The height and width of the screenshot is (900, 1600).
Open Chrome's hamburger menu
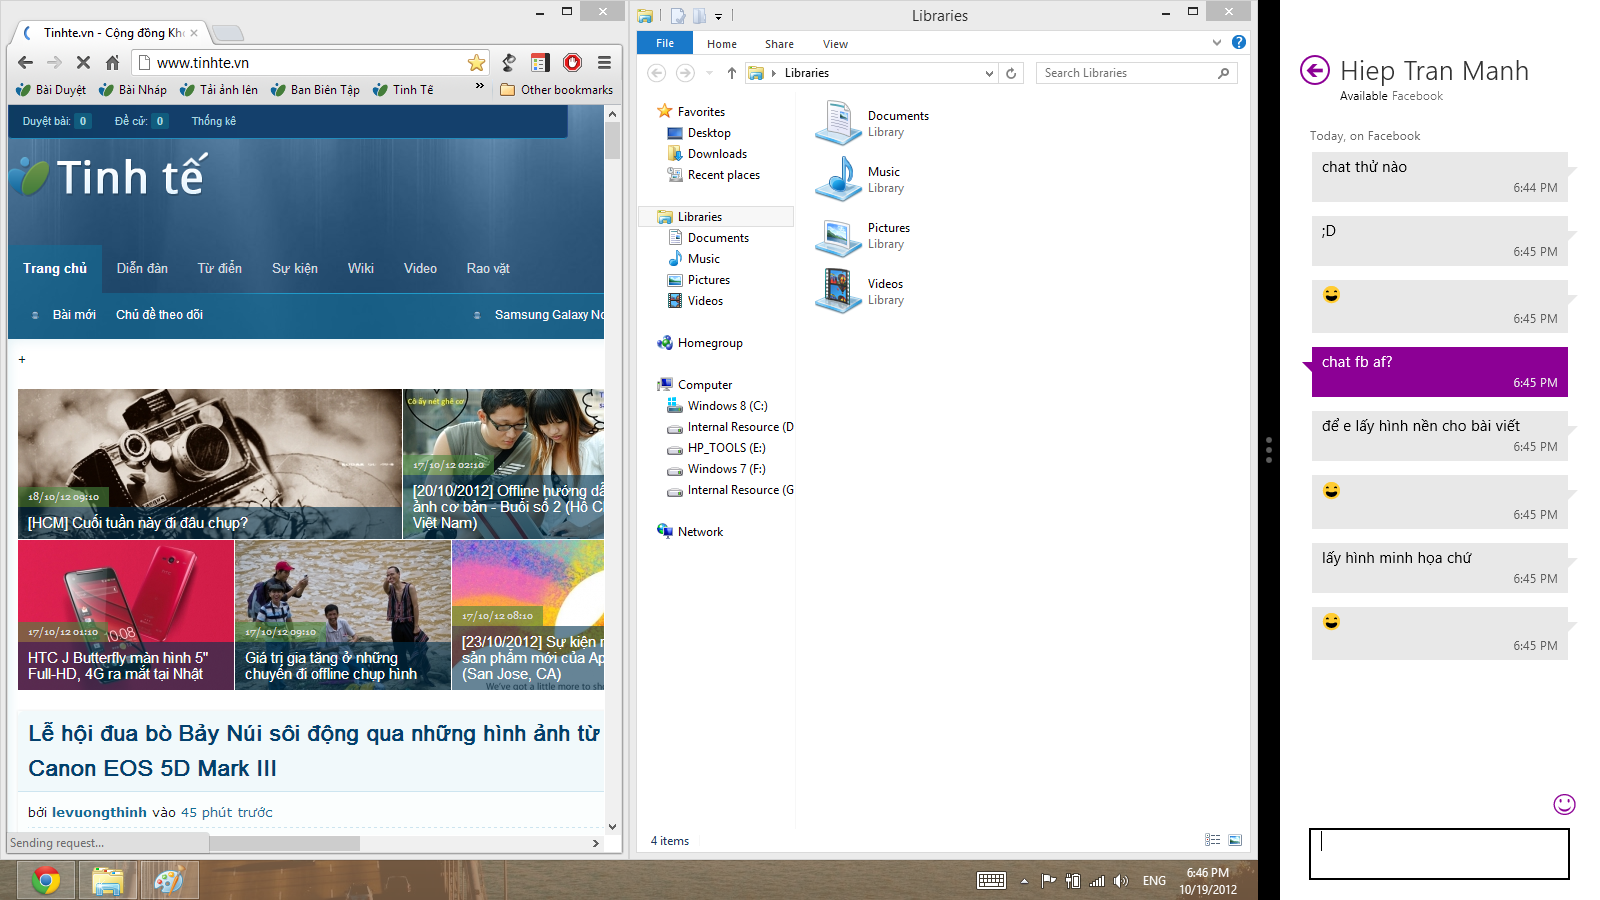pyautogui.click(x=604, y=62)
